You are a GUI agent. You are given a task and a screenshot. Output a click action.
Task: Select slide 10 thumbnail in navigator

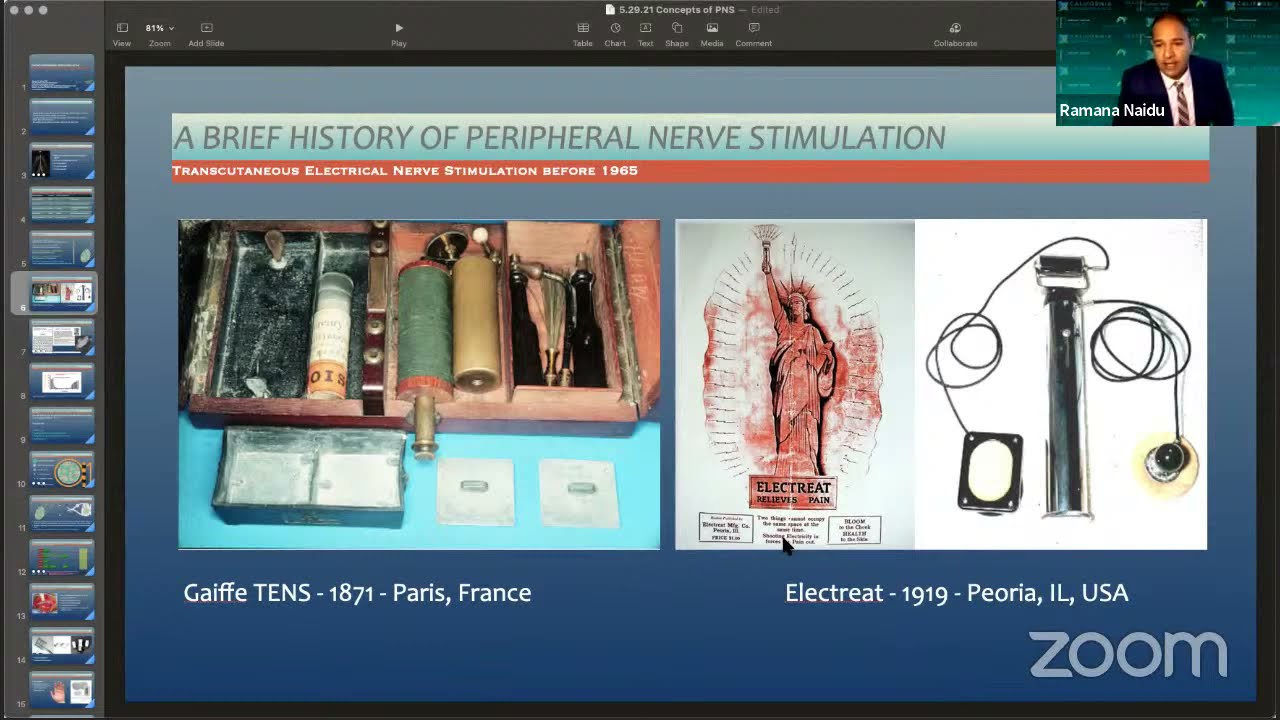62,470
